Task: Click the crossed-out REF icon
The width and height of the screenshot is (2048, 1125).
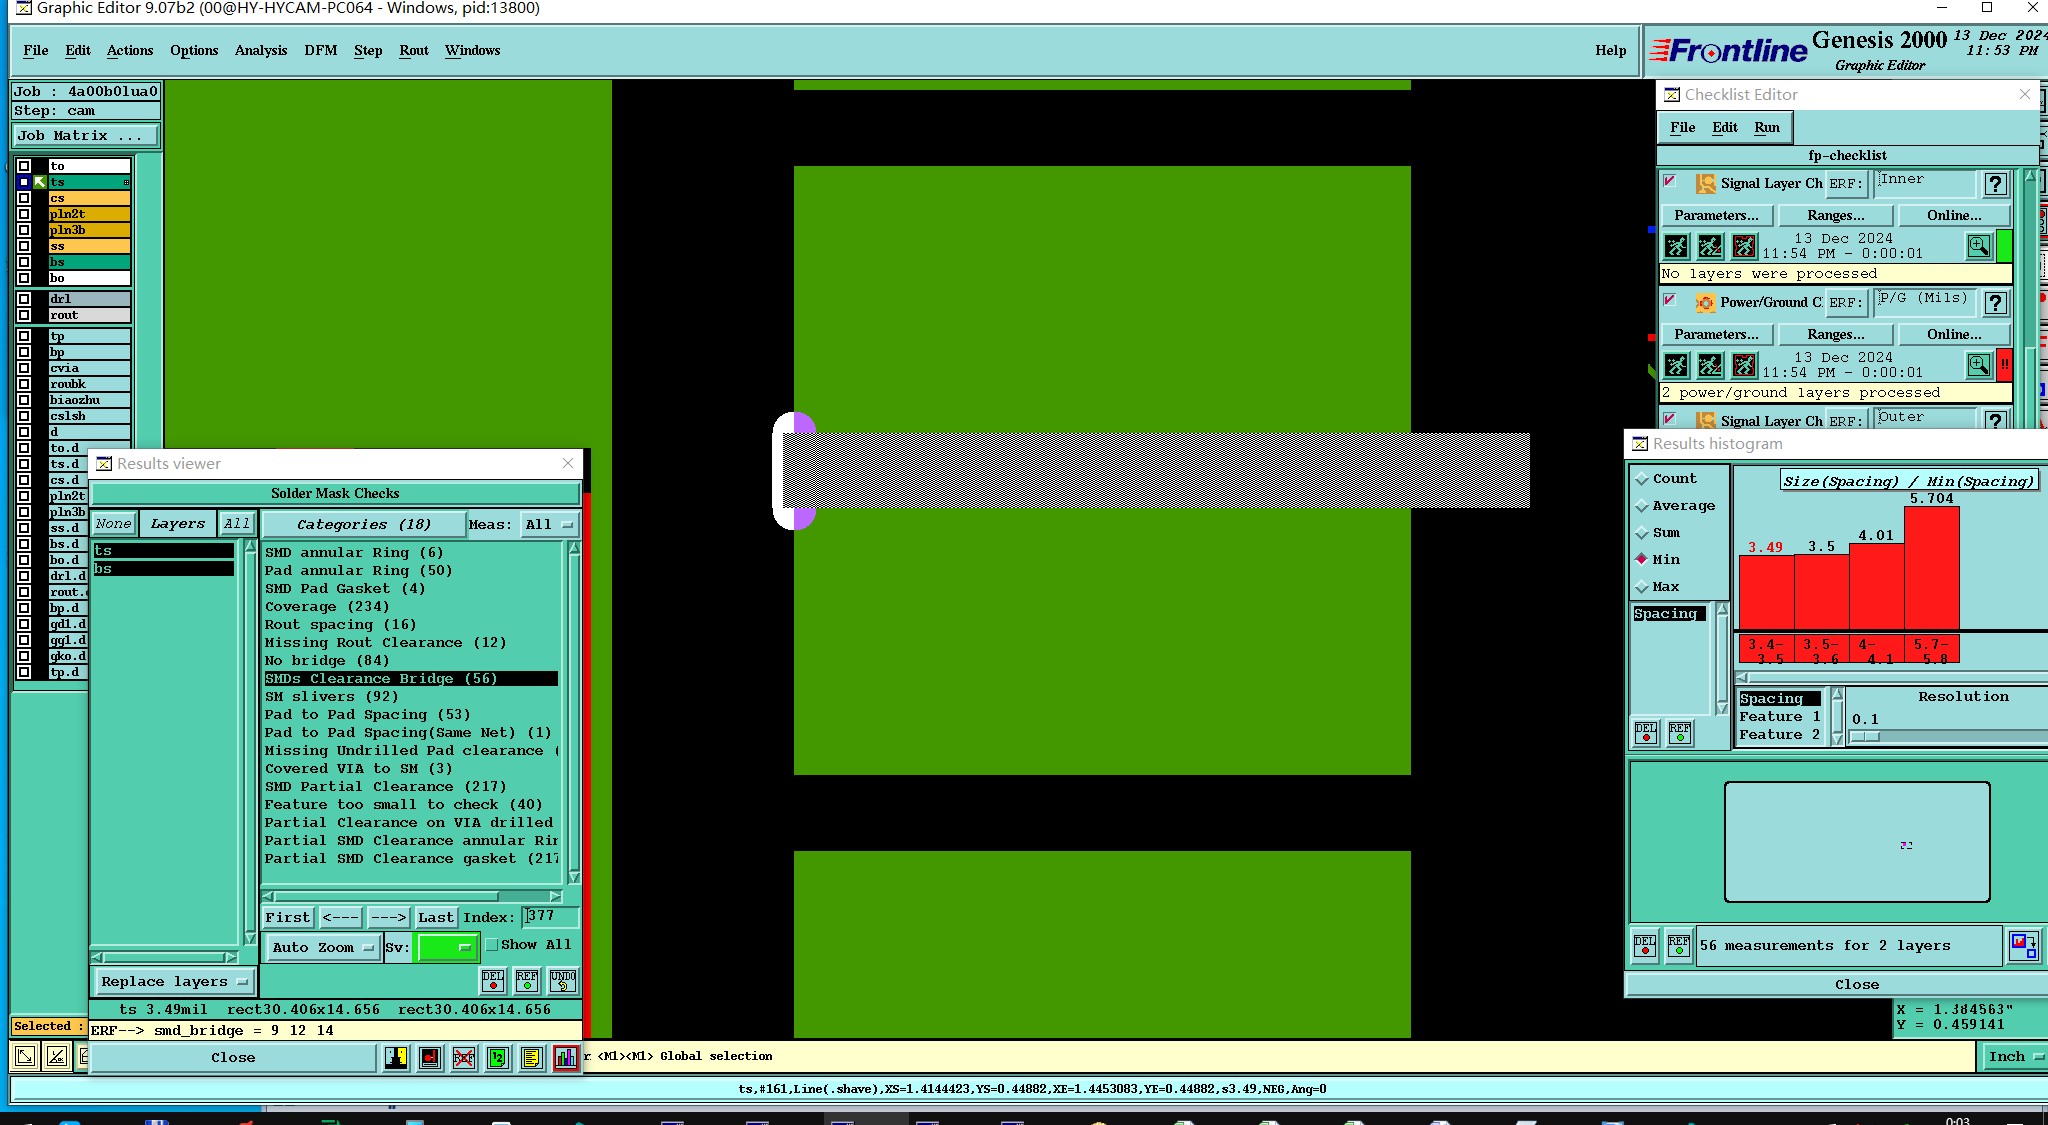Action: click(x=464, y=1058)
